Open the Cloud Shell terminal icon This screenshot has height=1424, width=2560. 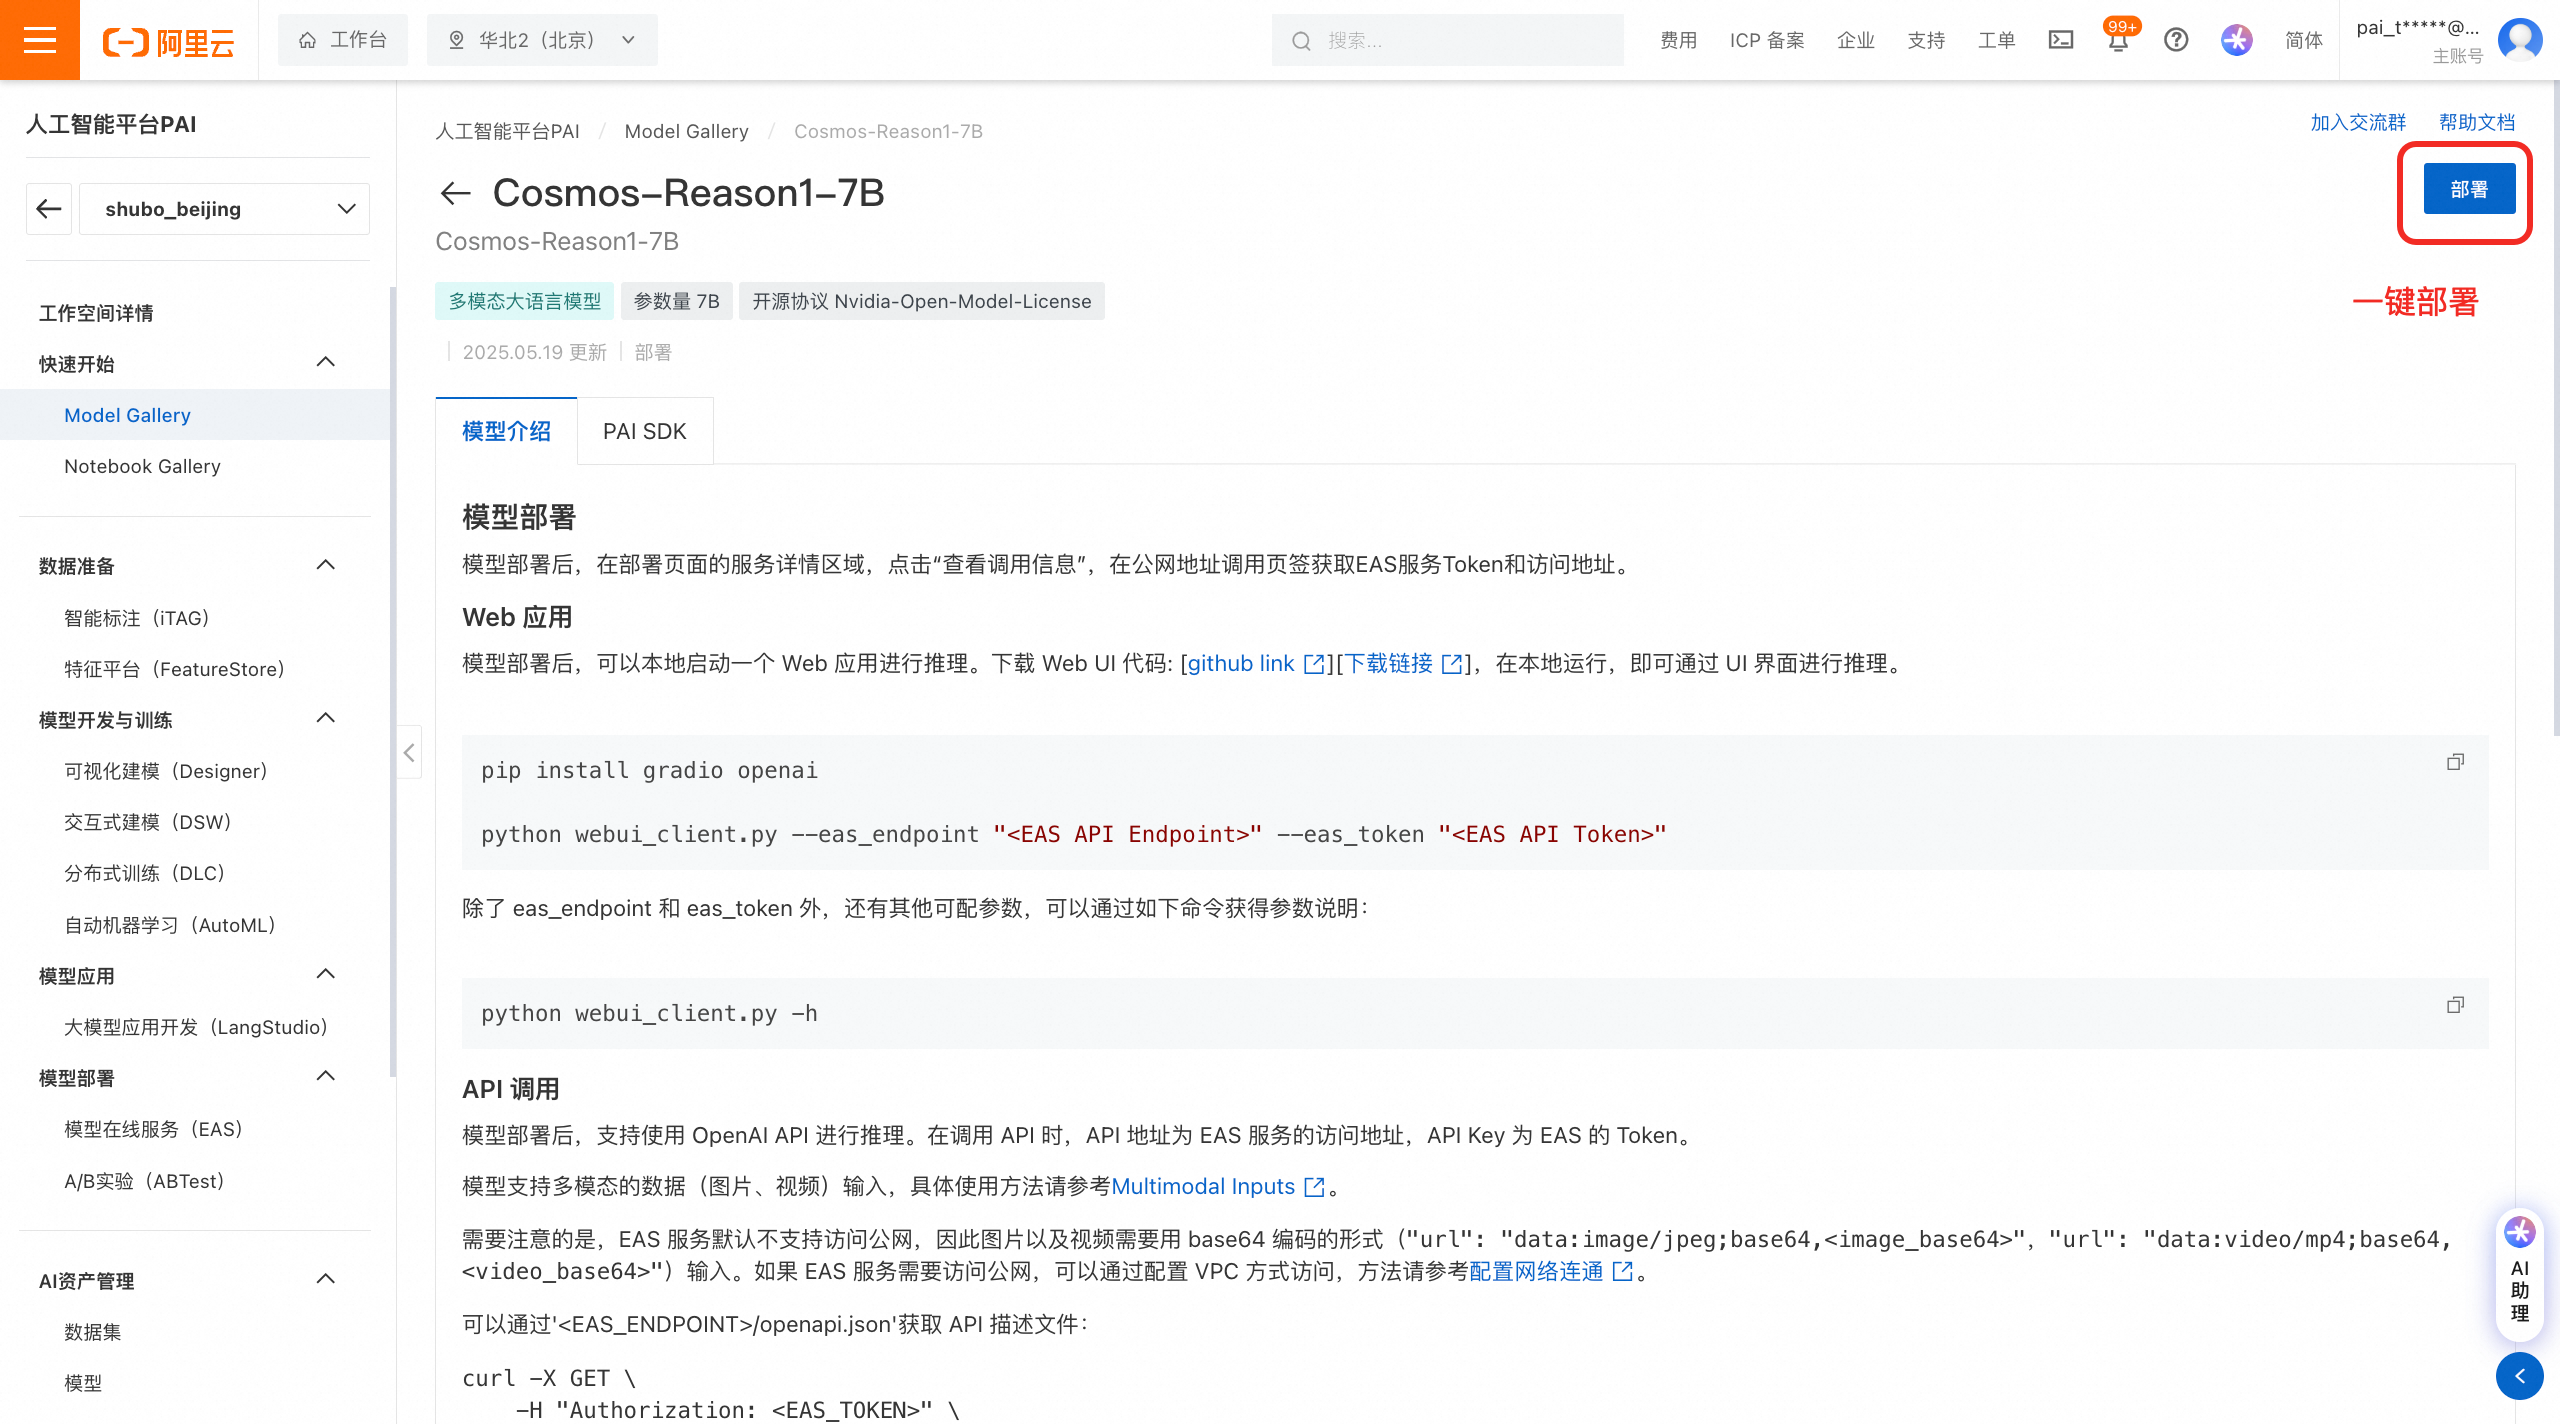2061,40
